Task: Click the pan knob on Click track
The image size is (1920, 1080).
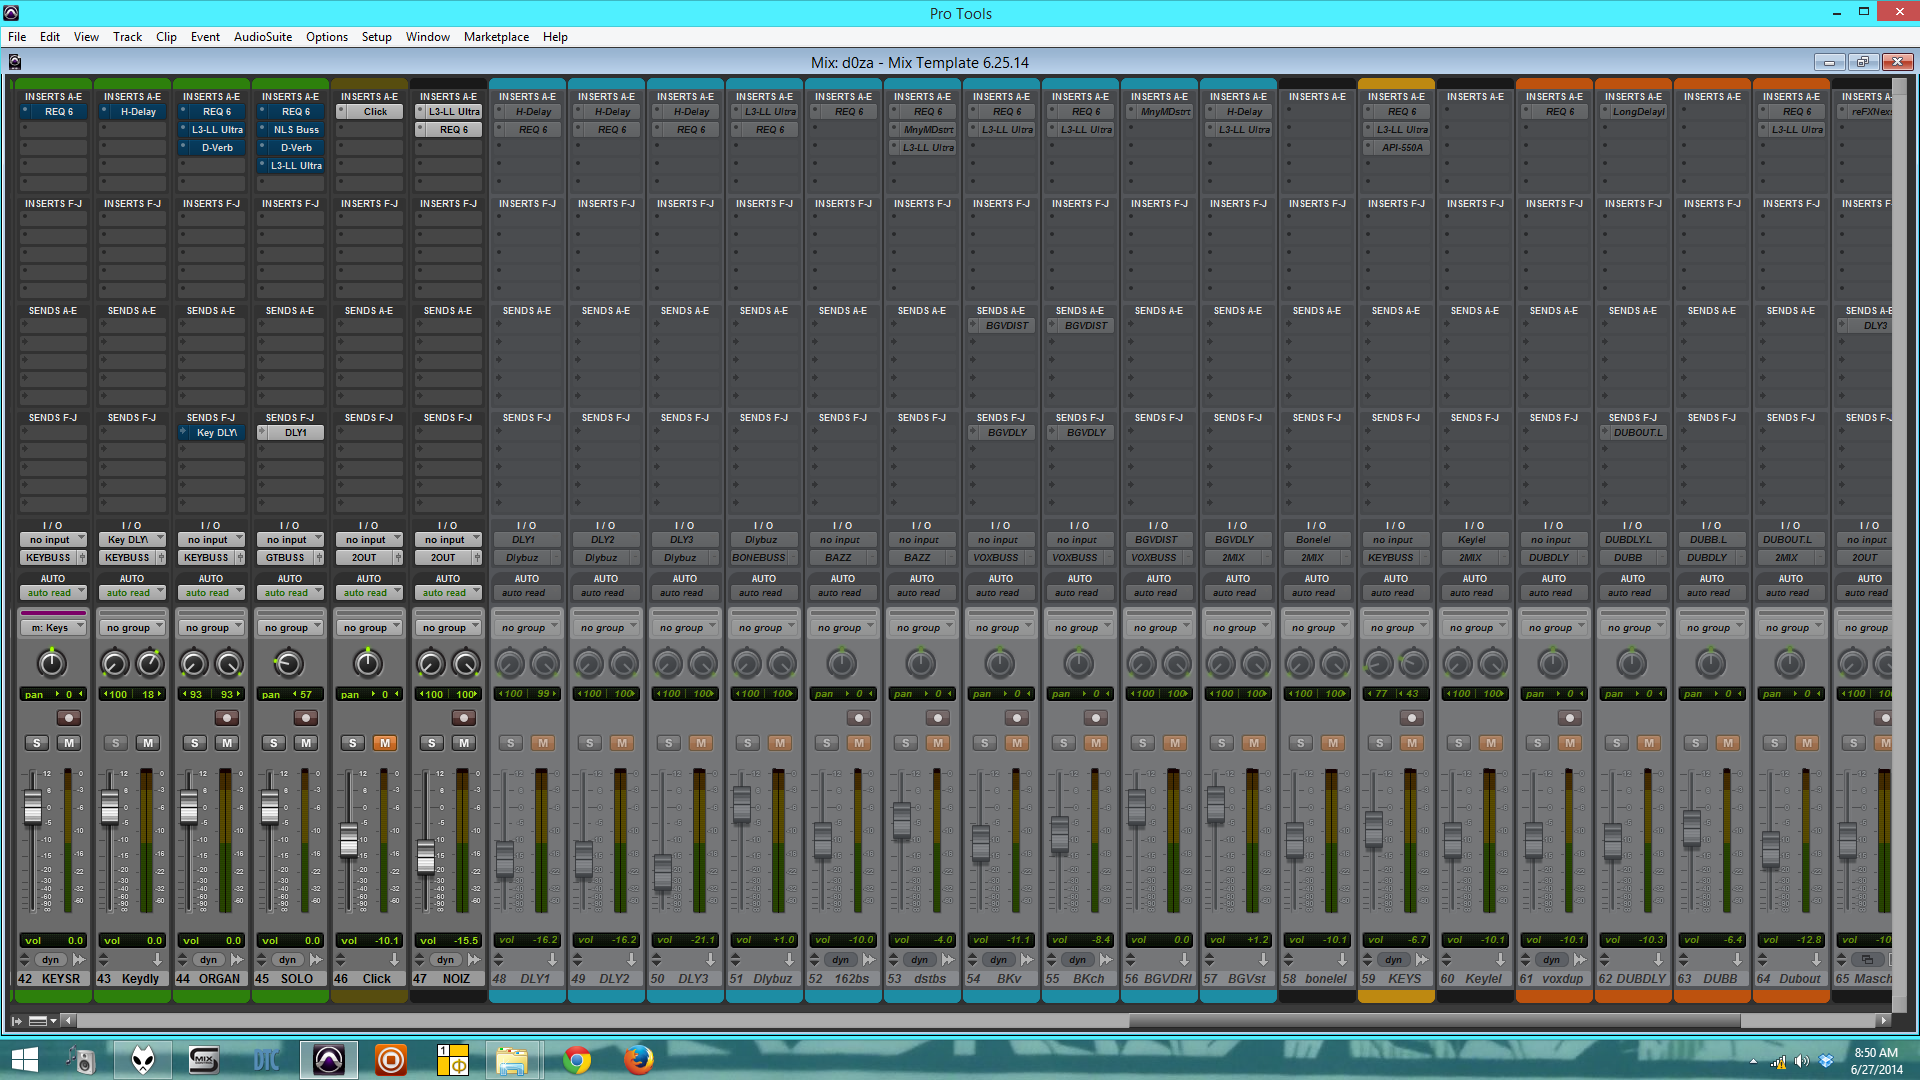Action: (368, 663)
